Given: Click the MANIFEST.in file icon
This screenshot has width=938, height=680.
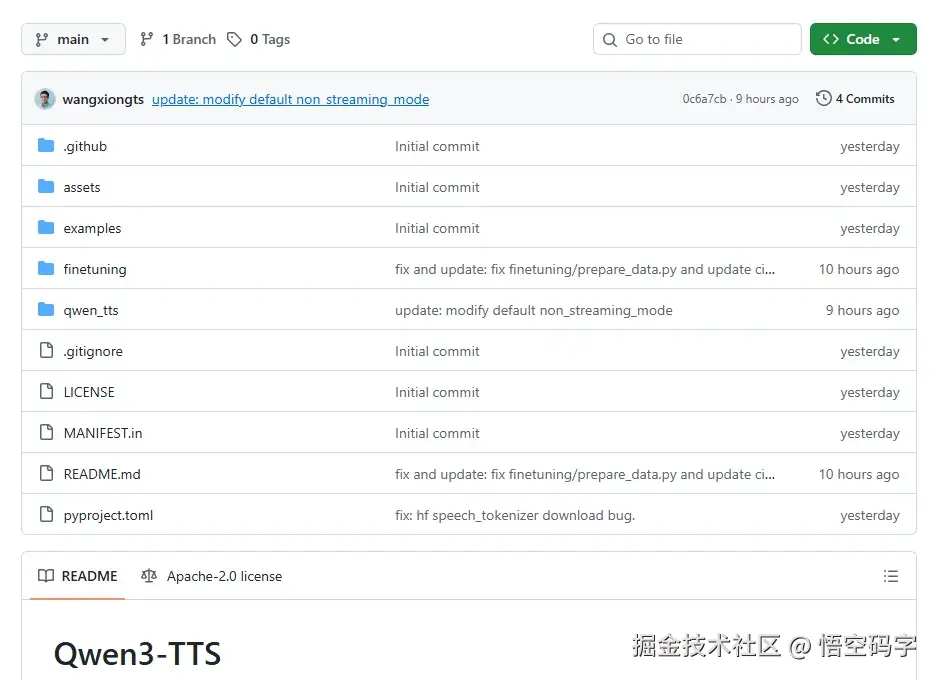Looking at the screenshot, I should click(x=46, y=432).
